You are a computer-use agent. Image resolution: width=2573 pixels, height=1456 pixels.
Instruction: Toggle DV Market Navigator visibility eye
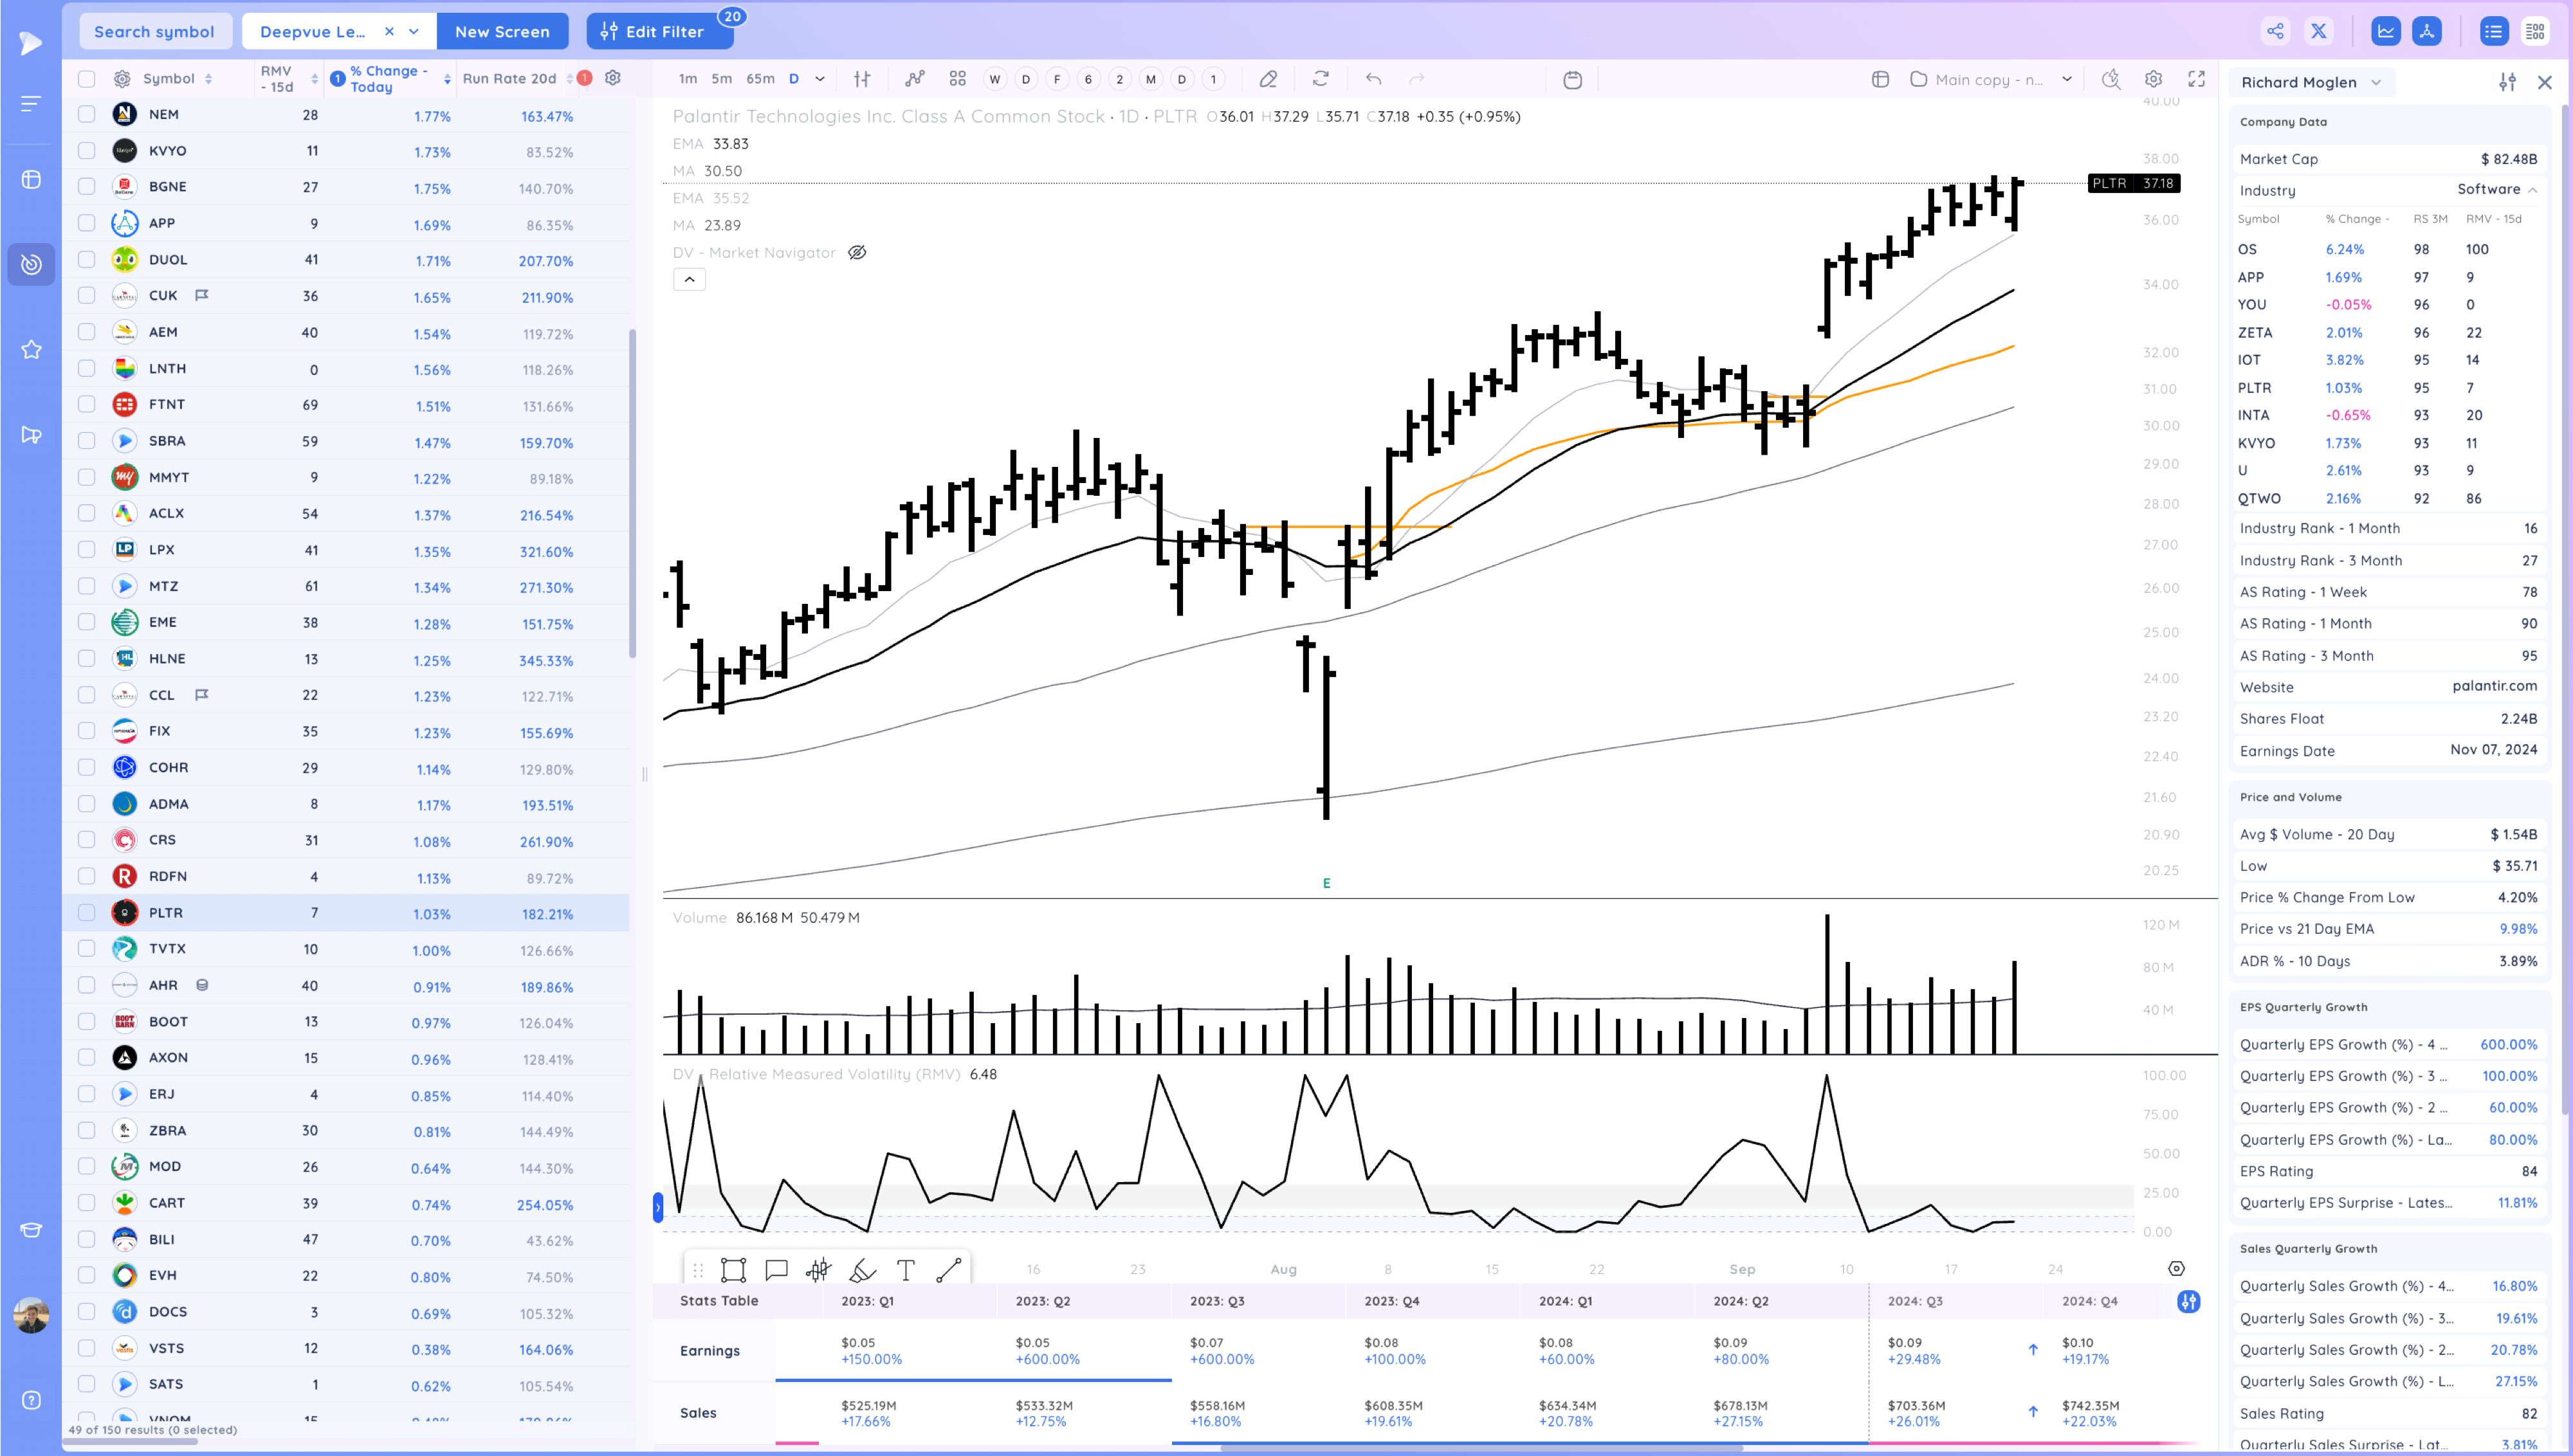click(x=857, y=253)
